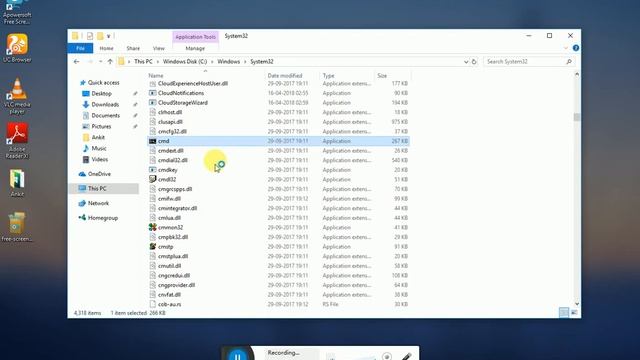Open the Manage ribbon tab

click(x=195, y=48)
